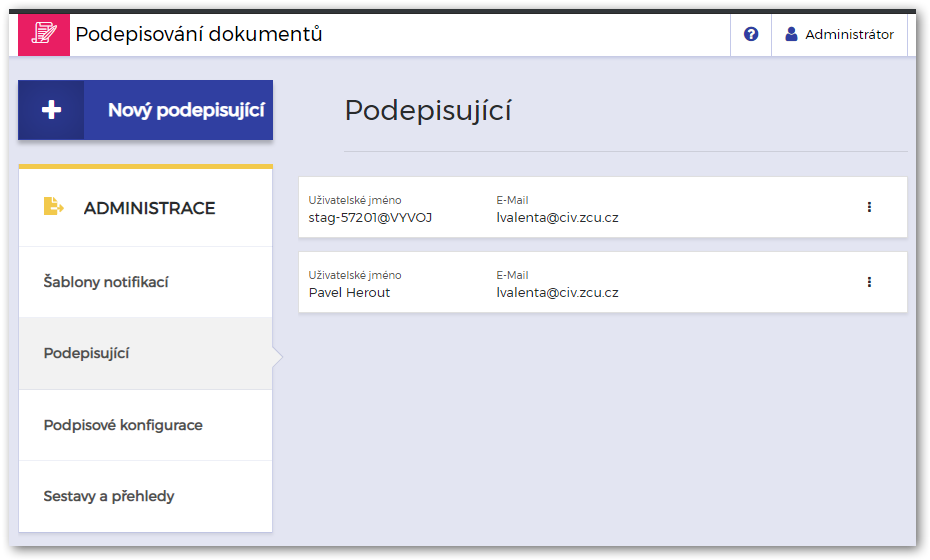Click the e-mail in the stag-57201@VYVOJ row
This screenshot has width=930, height=560.
[x=557, y=217]
